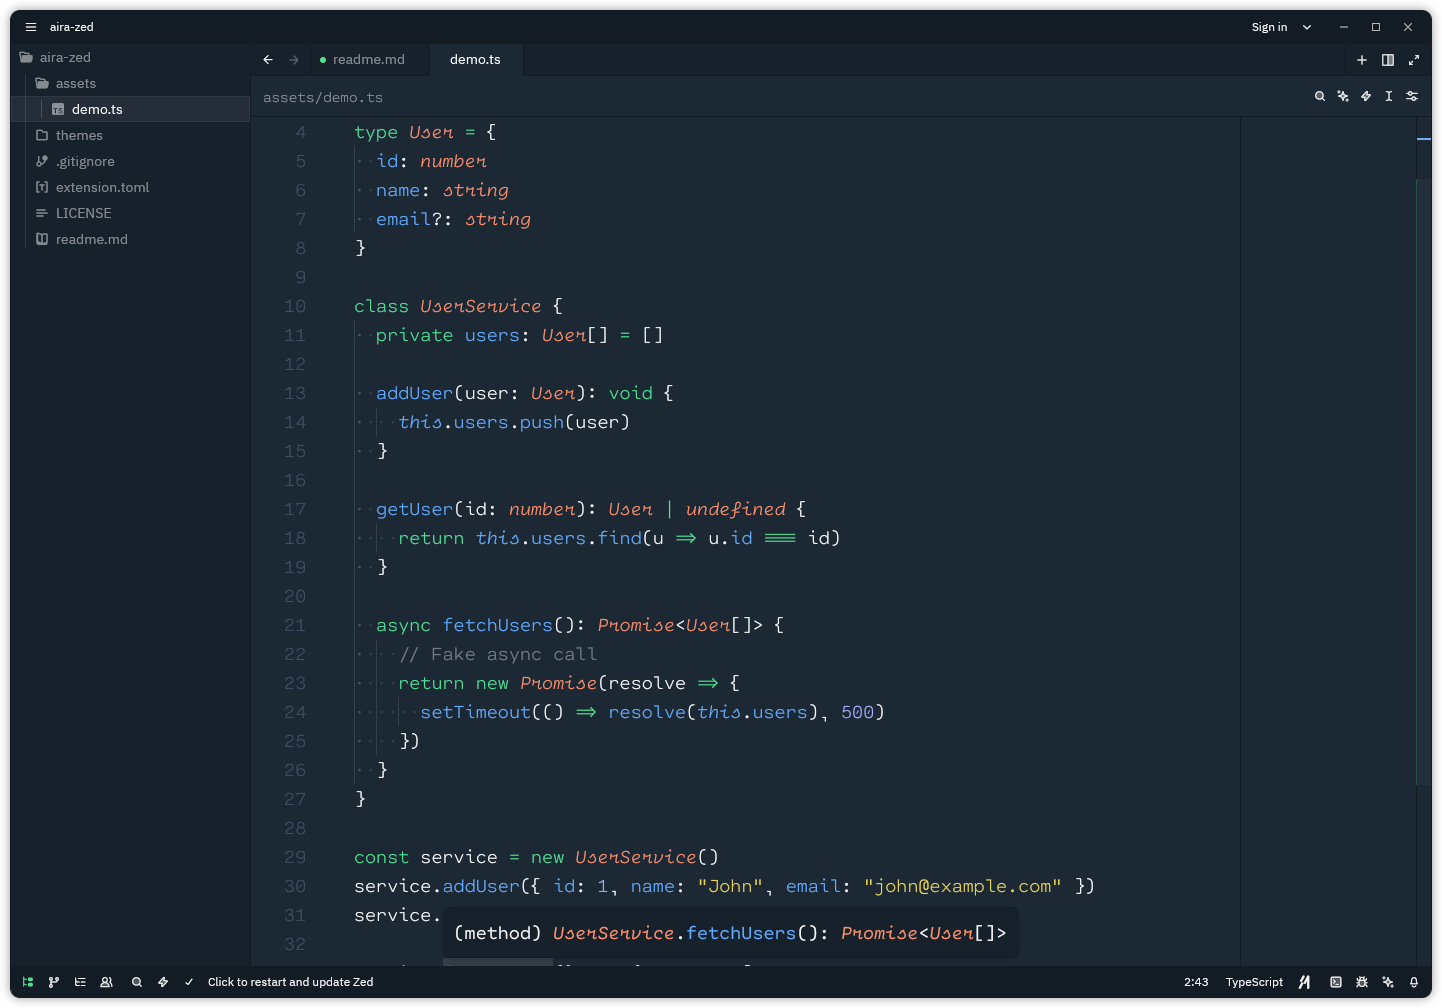Open demo.ts in the file tree
Image resolution: width=1442 pixels, height=1008 pixels.
[130, 109]
